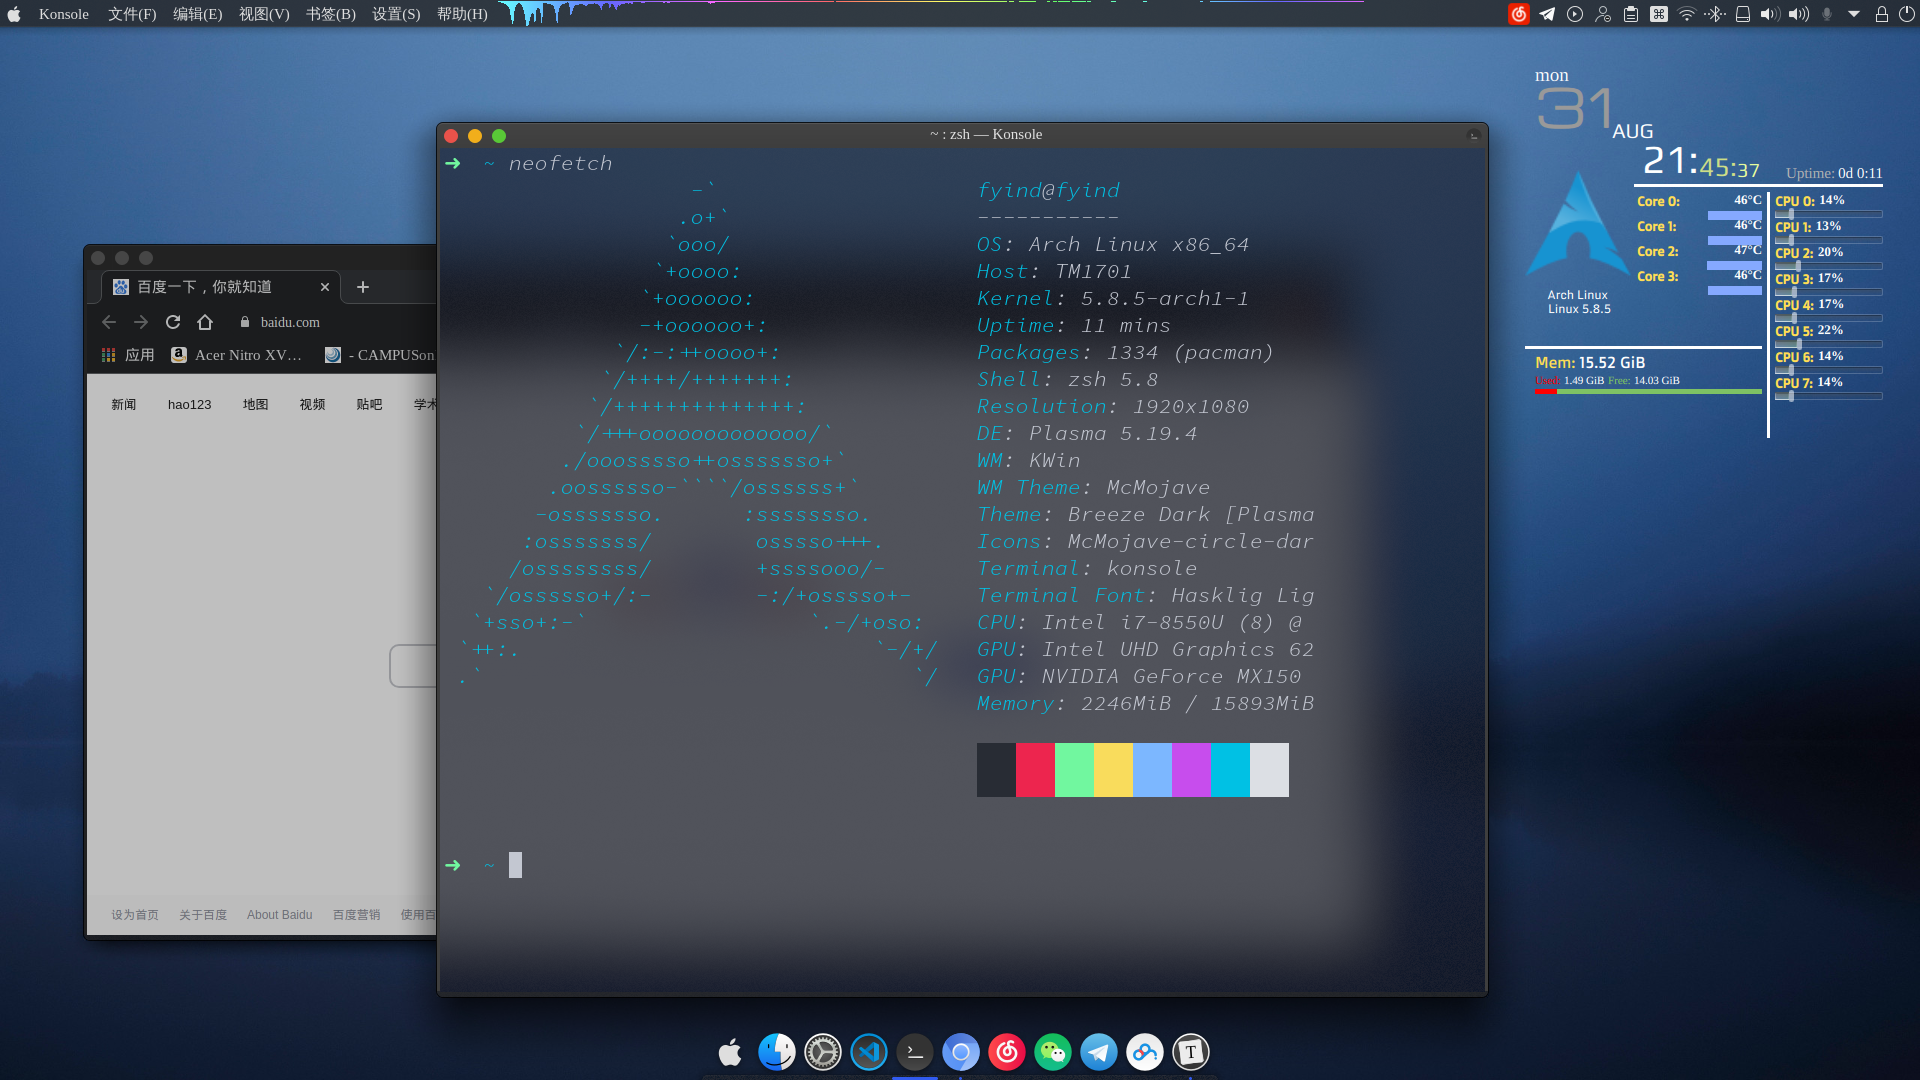
Task: Click the 新闻 link on Baidu
Action: (x=124, y=404)
